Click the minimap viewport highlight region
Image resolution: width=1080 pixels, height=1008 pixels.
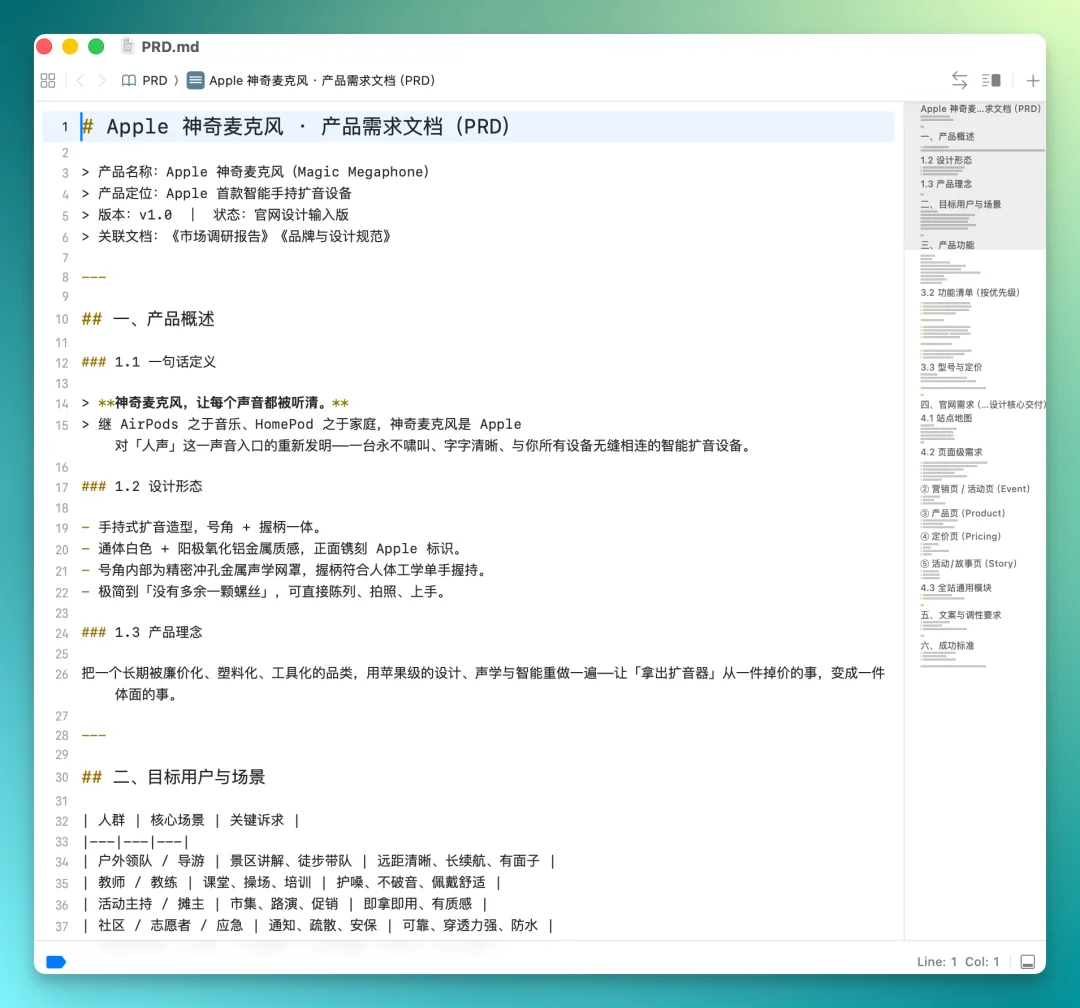point(975,176)
